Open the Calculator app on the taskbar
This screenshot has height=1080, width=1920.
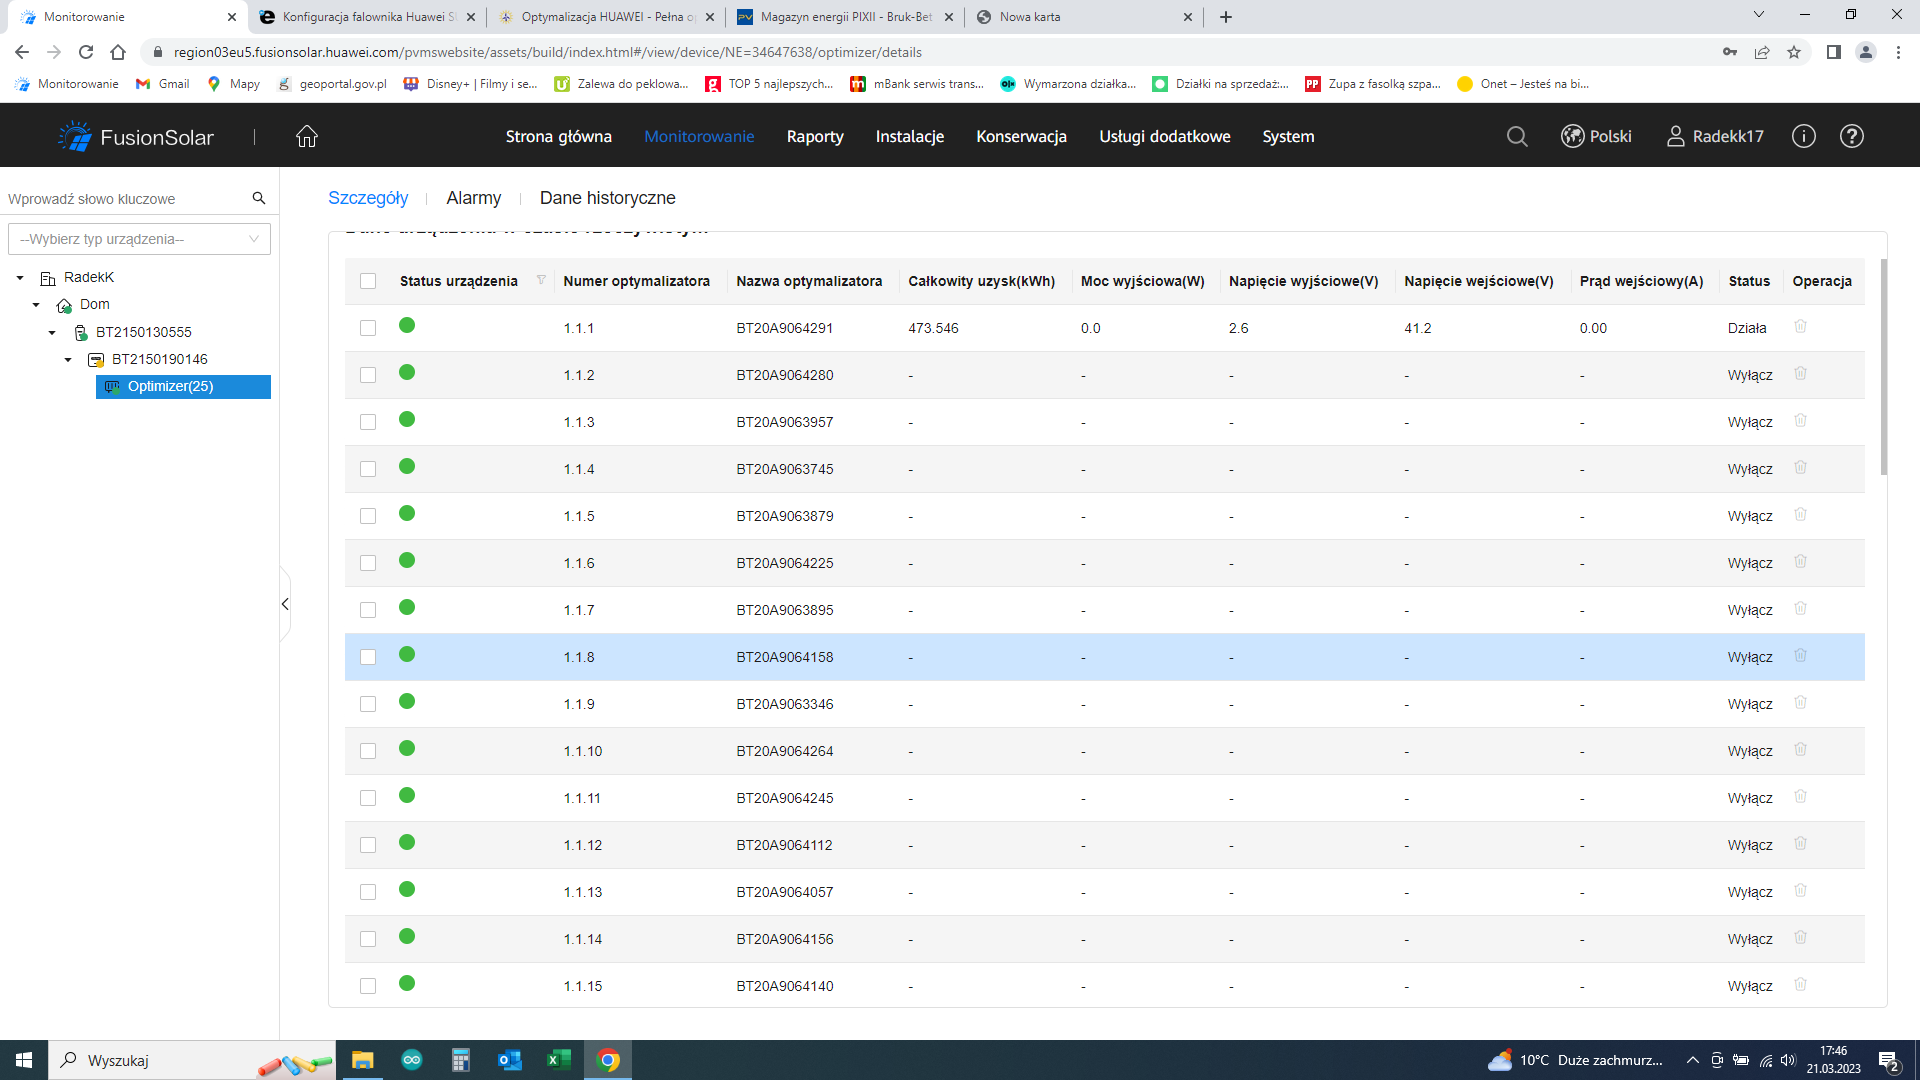tap(461, 1060)
